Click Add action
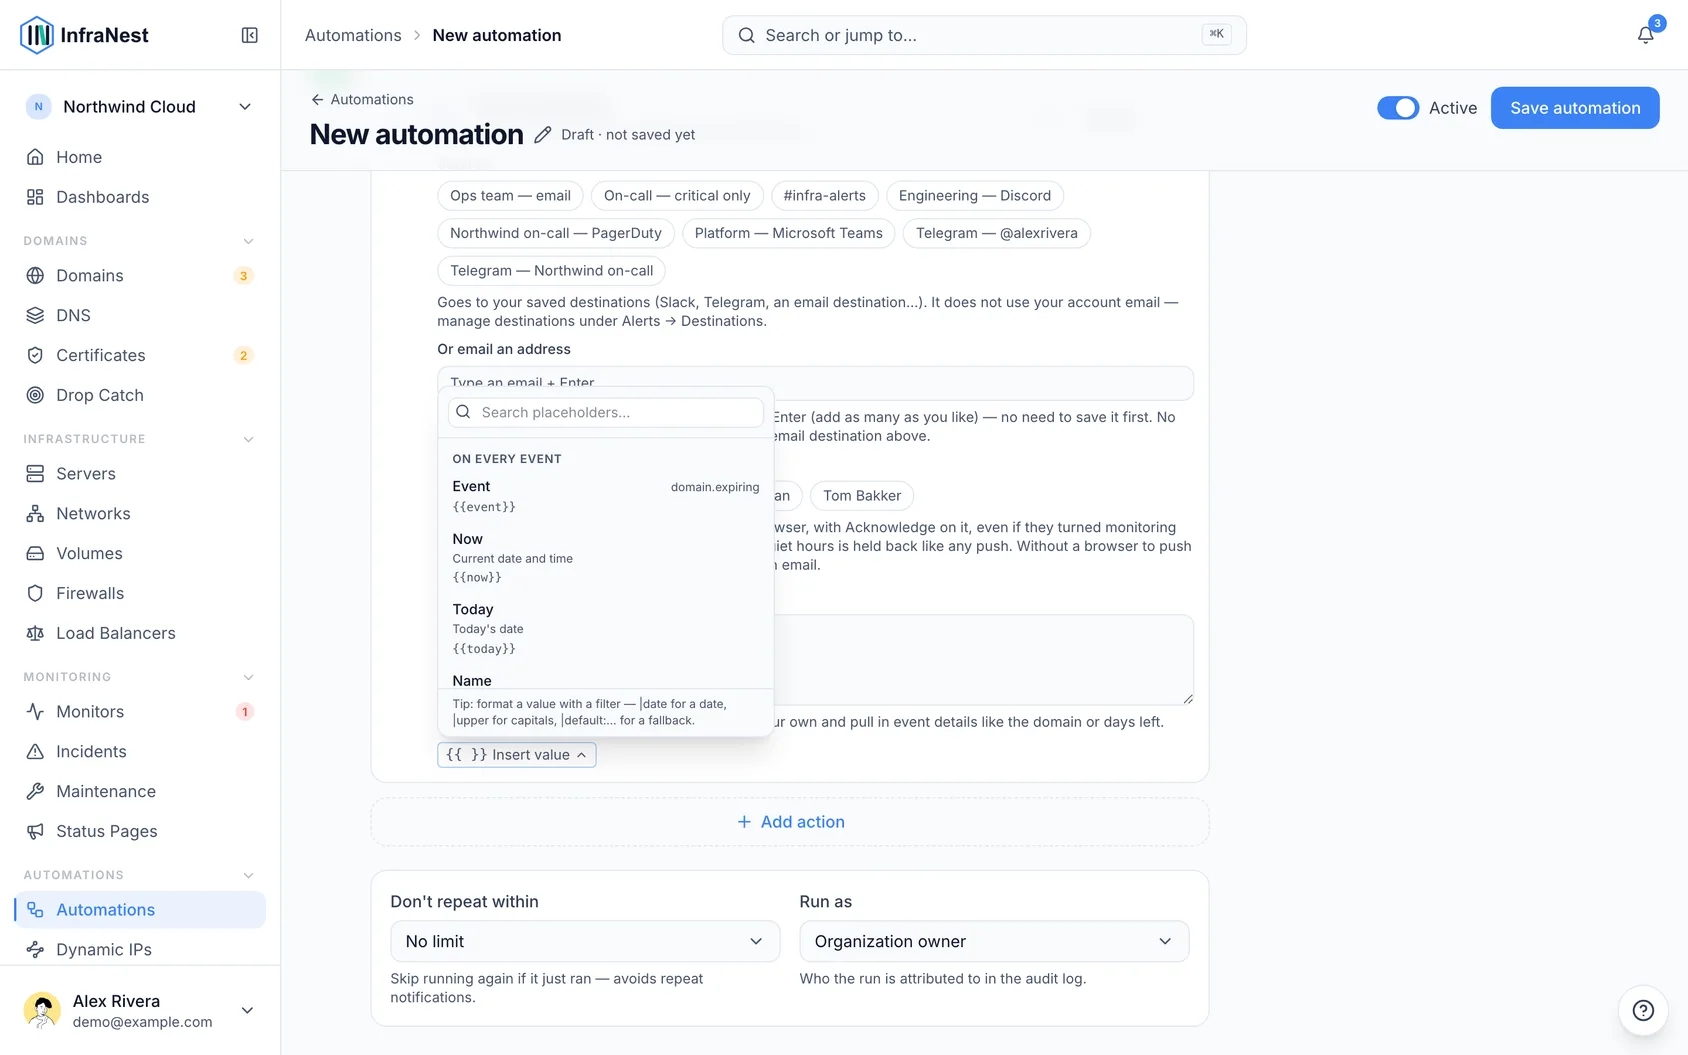 (790, 822)
